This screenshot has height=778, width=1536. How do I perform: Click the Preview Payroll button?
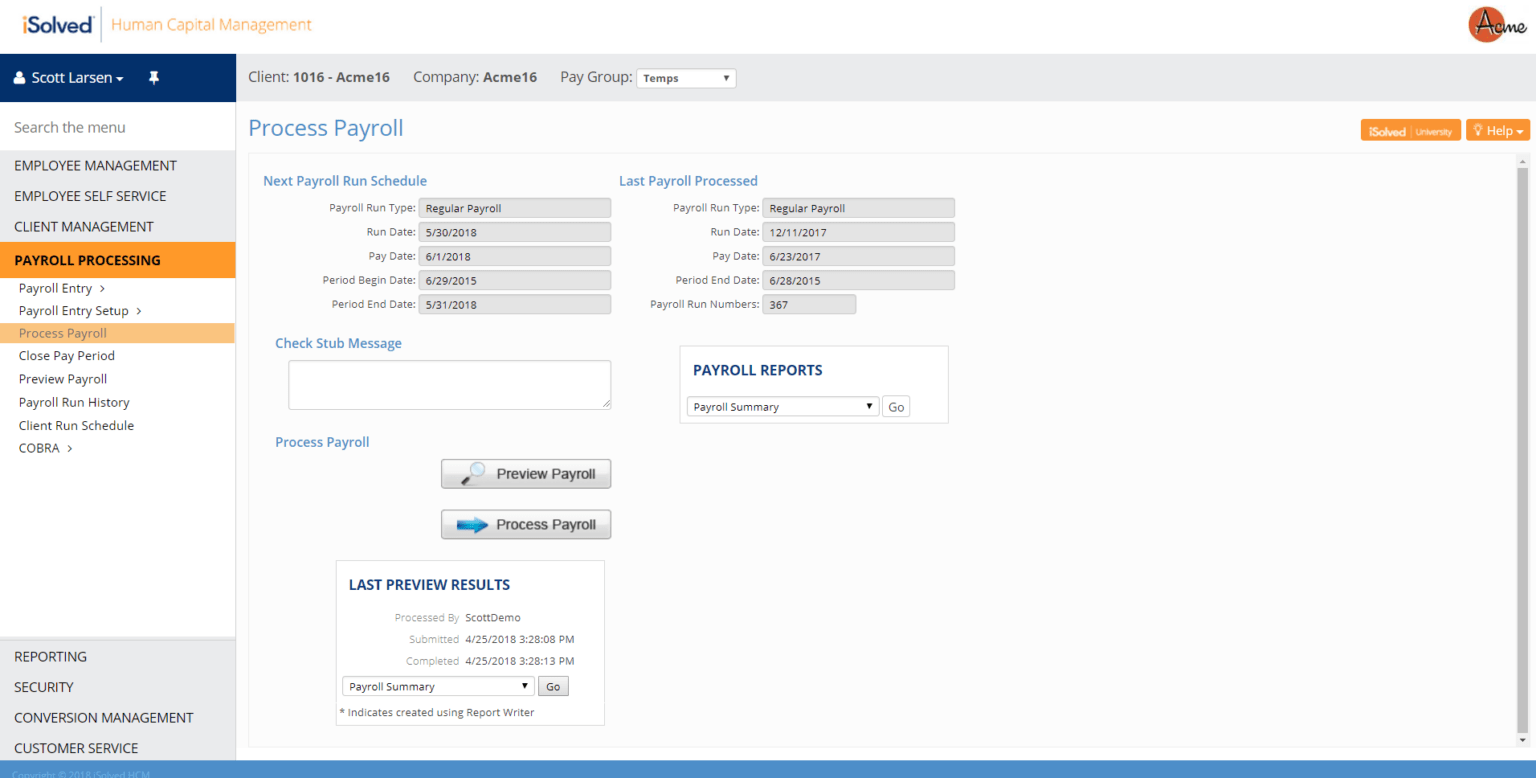pyautogui.click(x=526, y=474)
